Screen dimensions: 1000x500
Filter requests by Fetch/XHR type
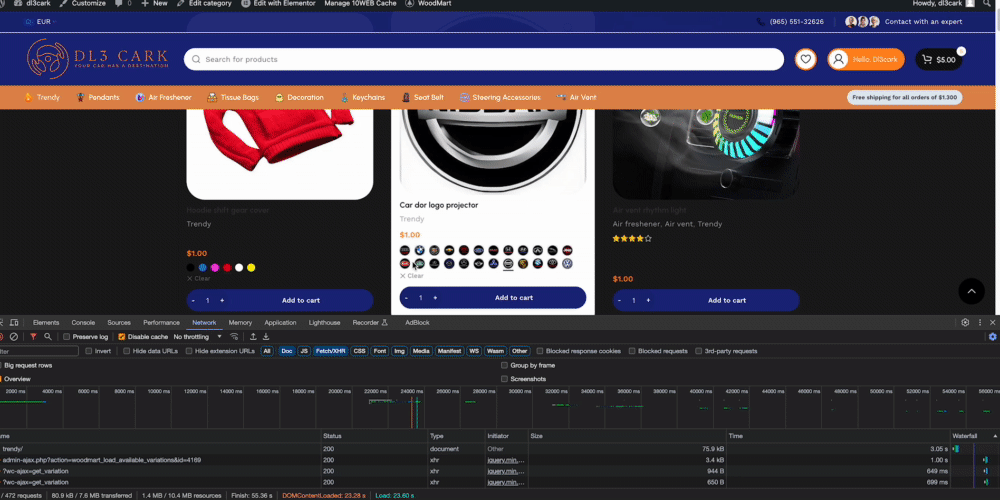[x=330, y=351]
